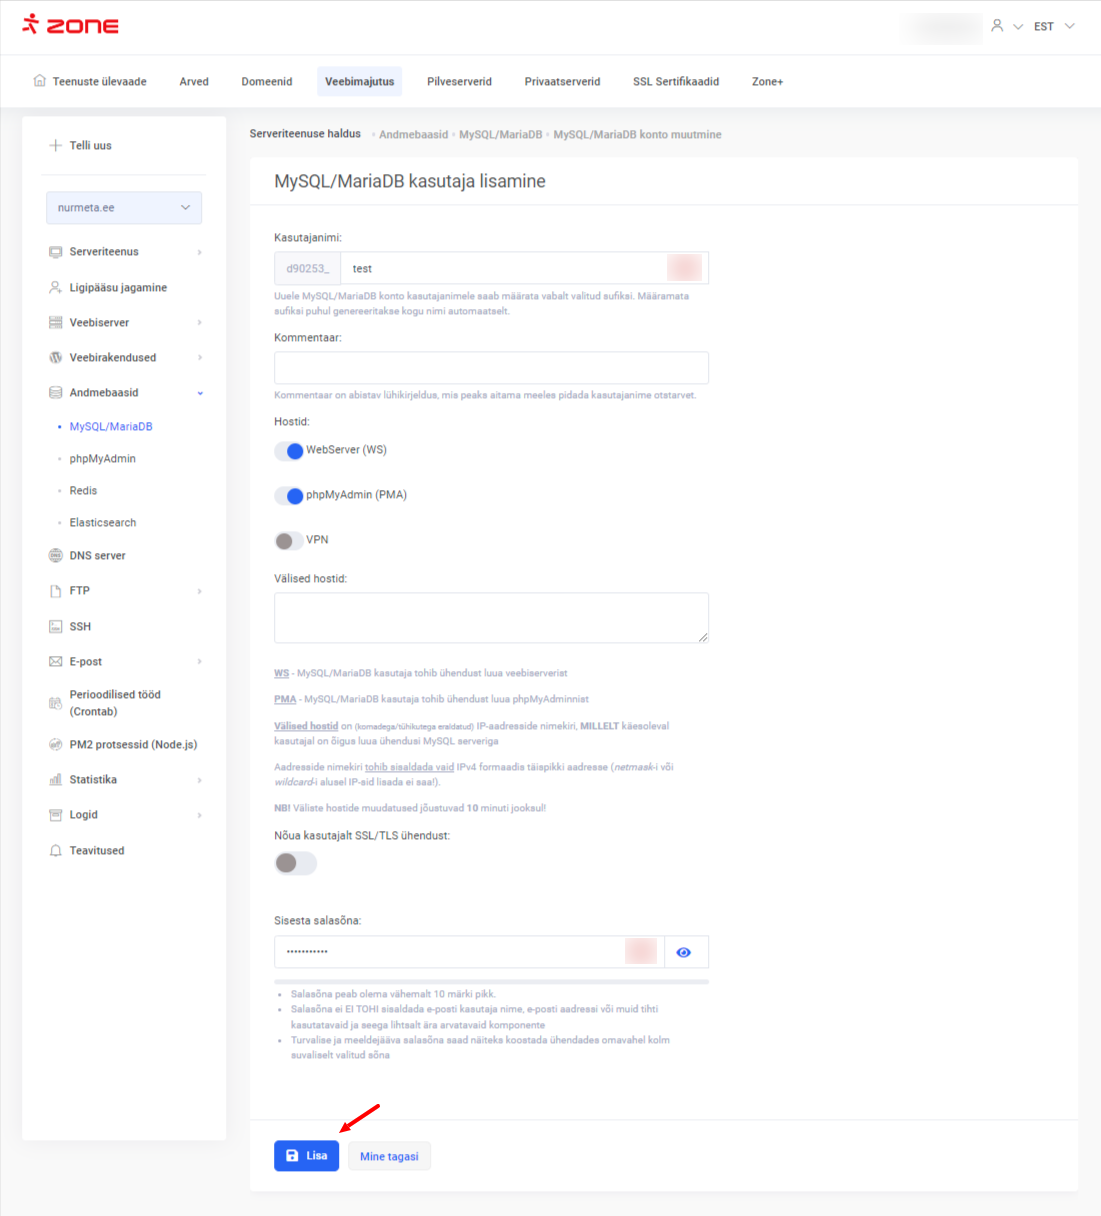Open the EST language dropdown
The height and width of the screenshot is (1216, 1101).
point(1054,27)
